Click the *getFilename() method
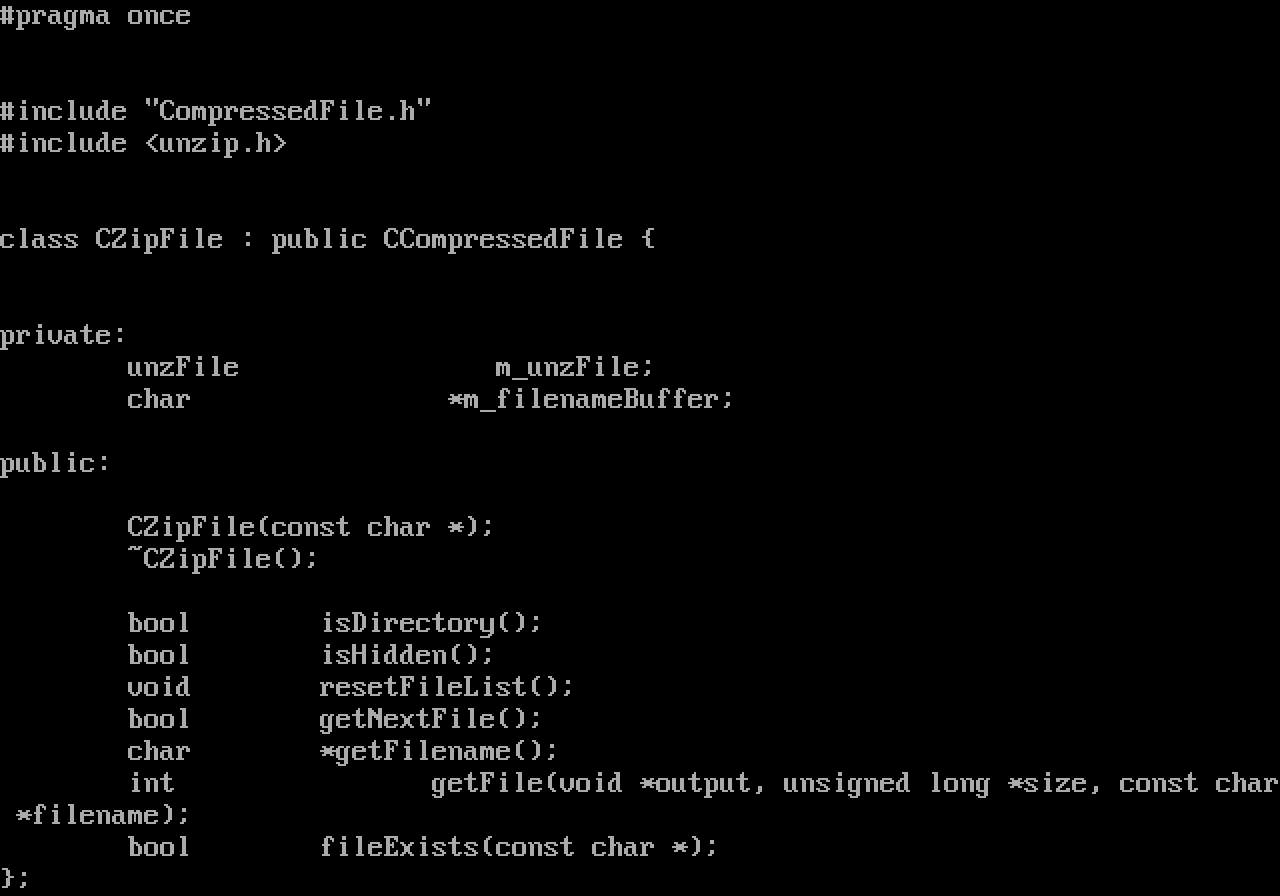The width and height of the screenshot is (1280, 896). (x=439, y=752)
